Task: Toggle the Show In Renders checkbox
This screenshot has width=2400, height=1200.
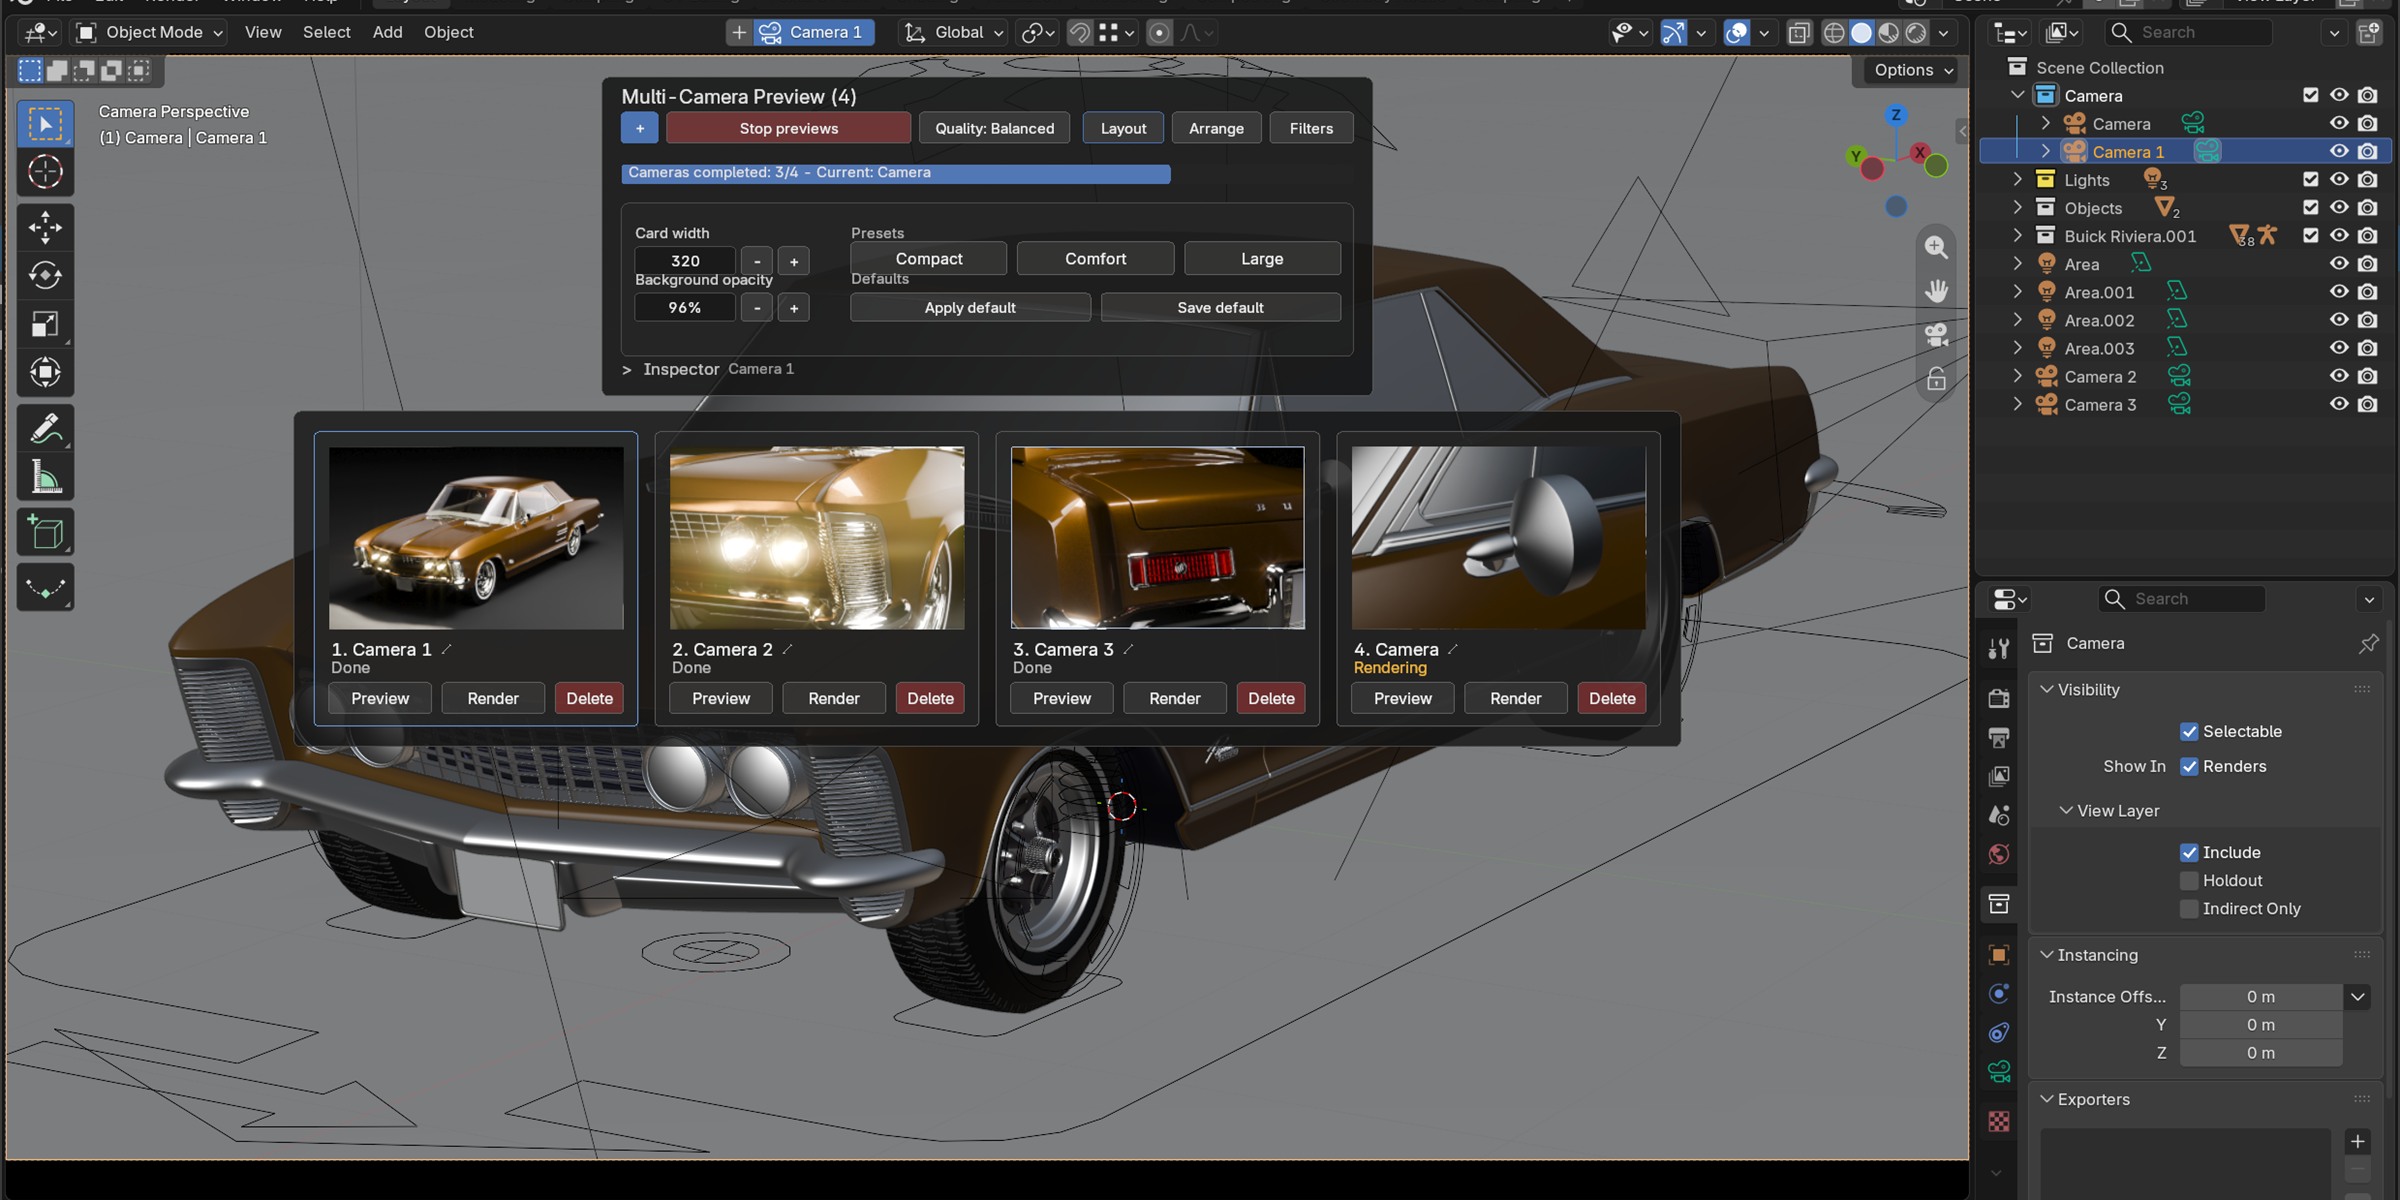Action: [x=2189, y=766]
